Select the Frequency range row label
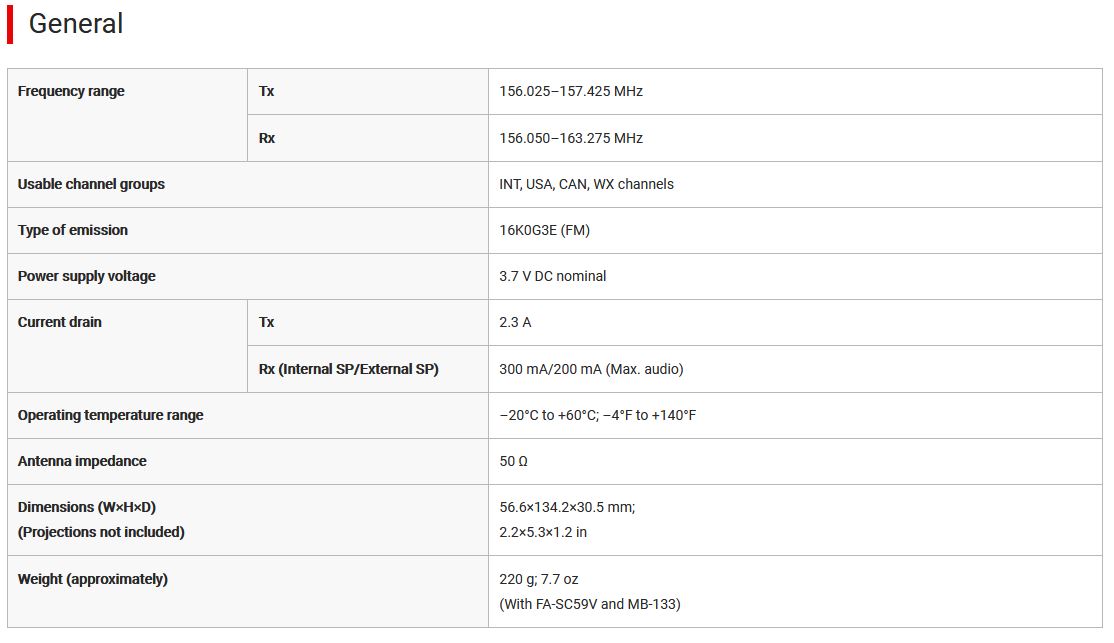This screenshot has width=1114, height=643. (x=71, y=91)
